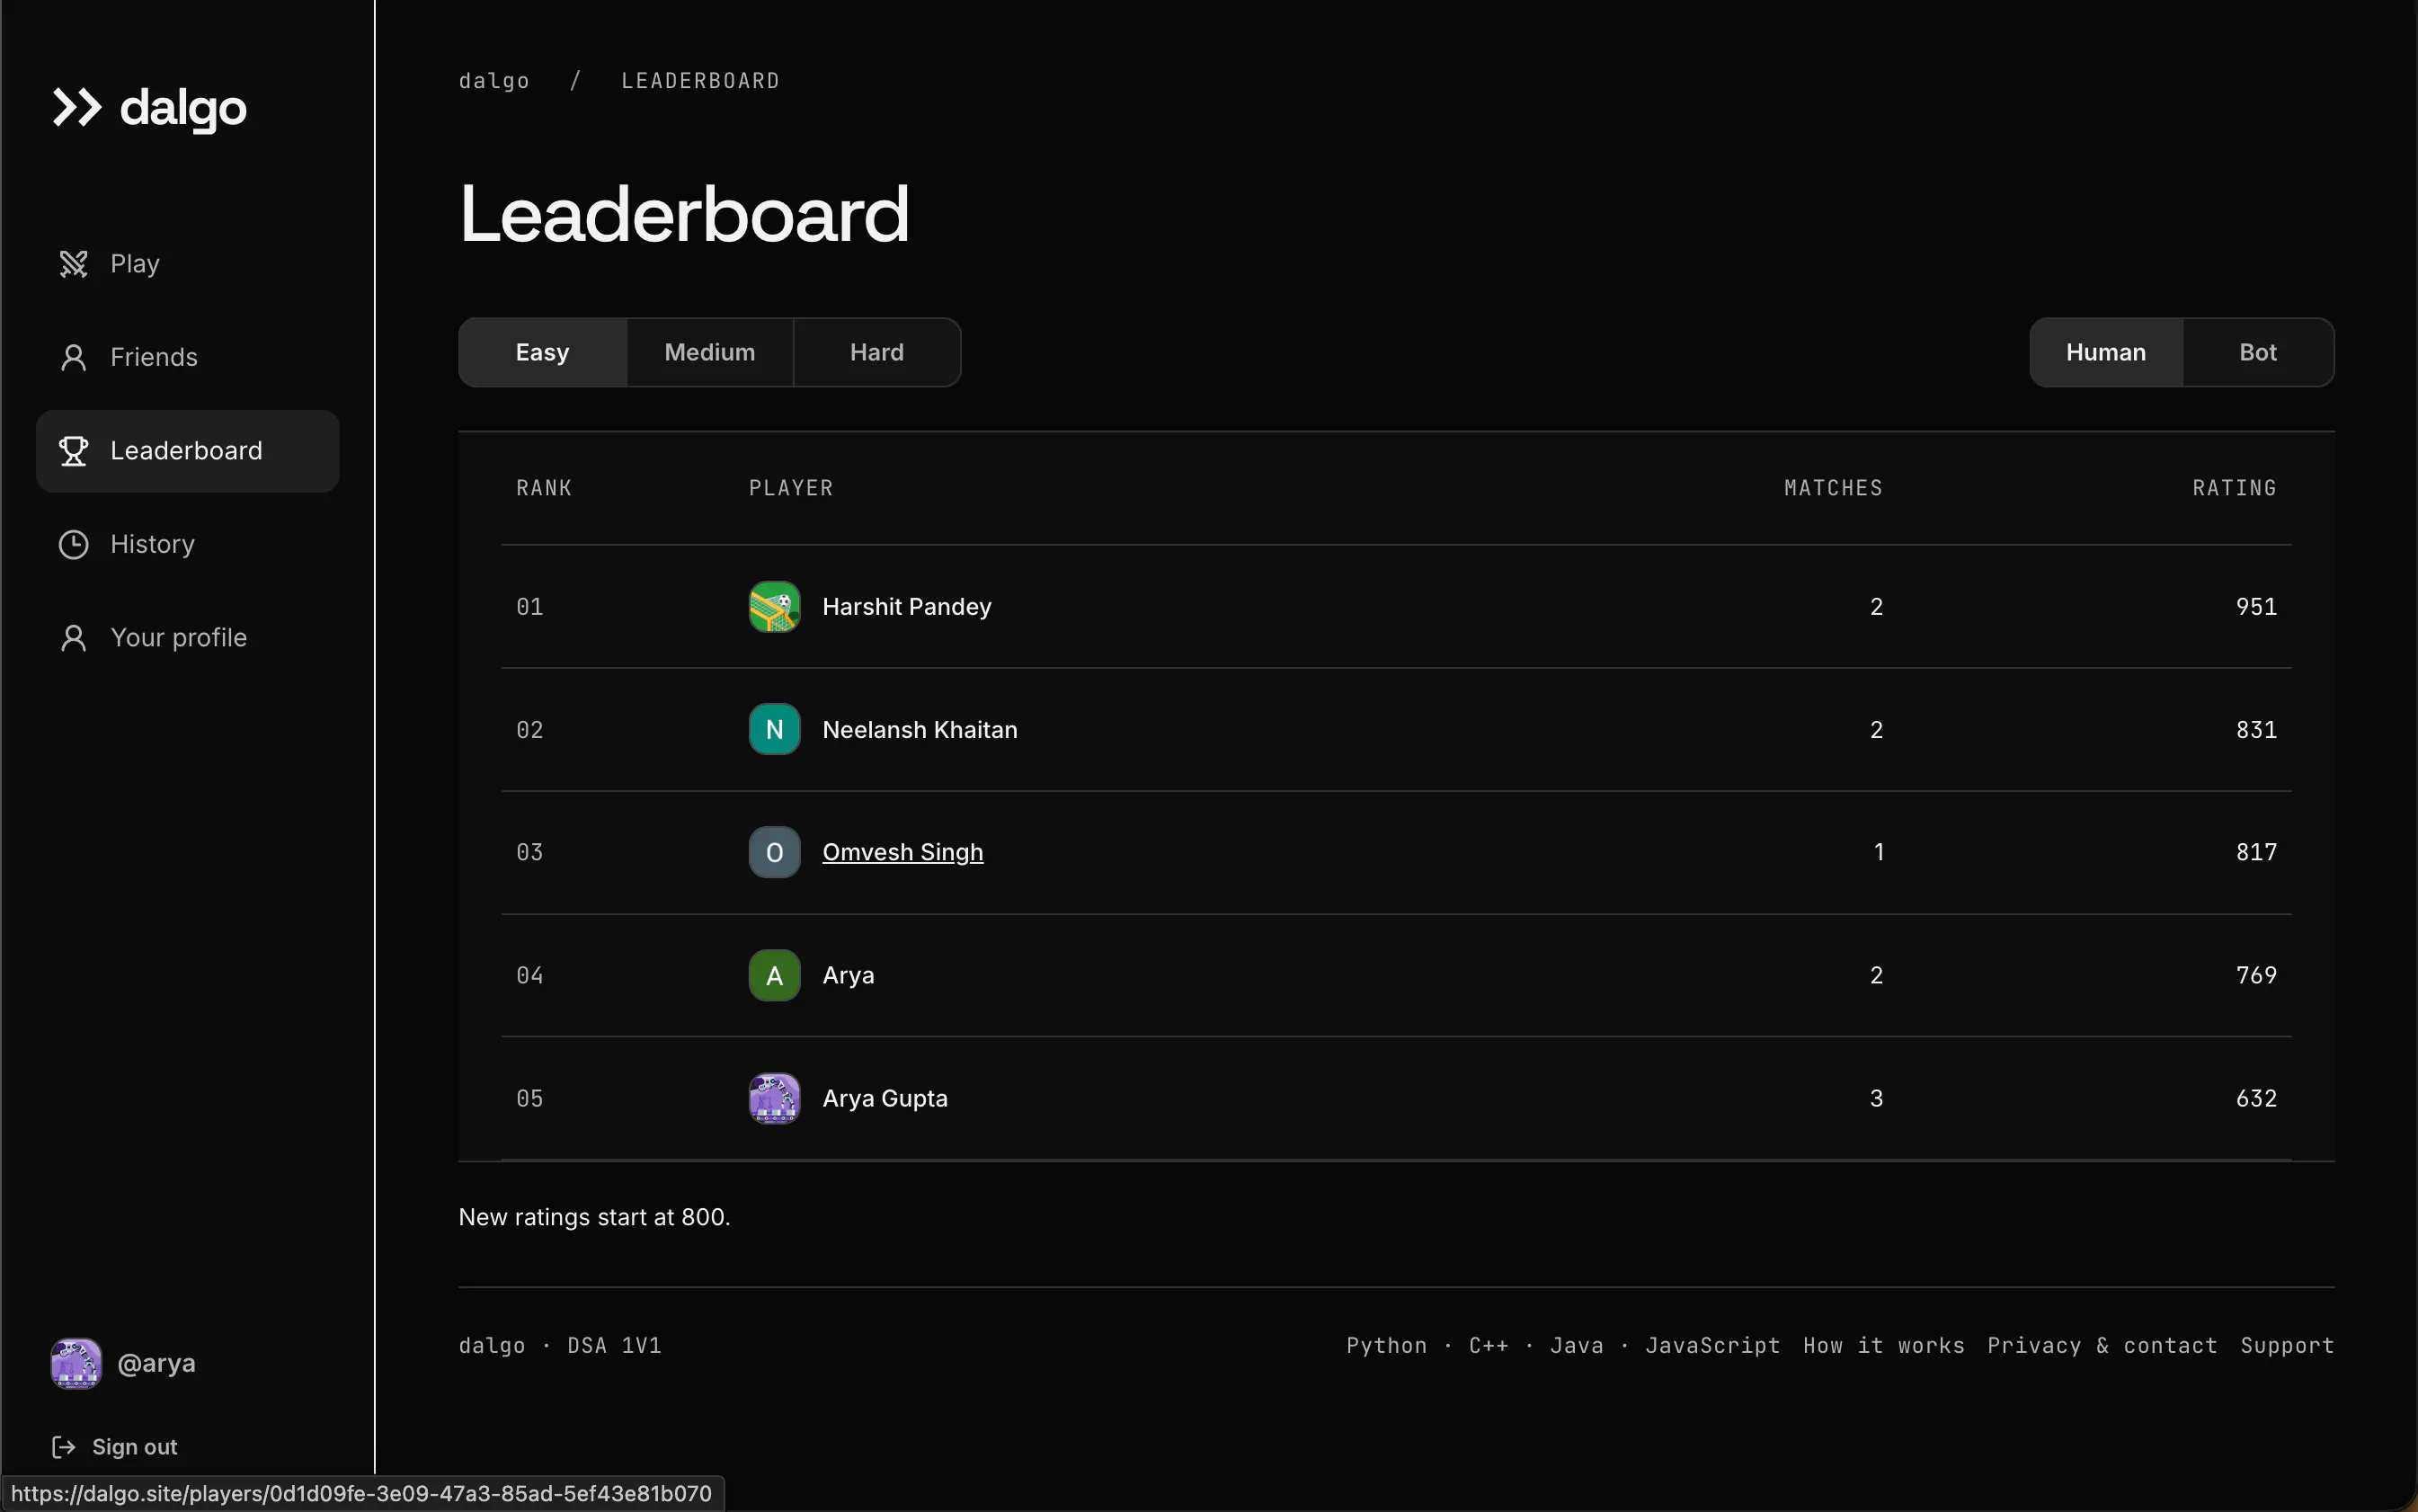This screenshot has width=2418, height=1512.
Task: Switch to the Medium difficulty tab
Action: point(710,352)
